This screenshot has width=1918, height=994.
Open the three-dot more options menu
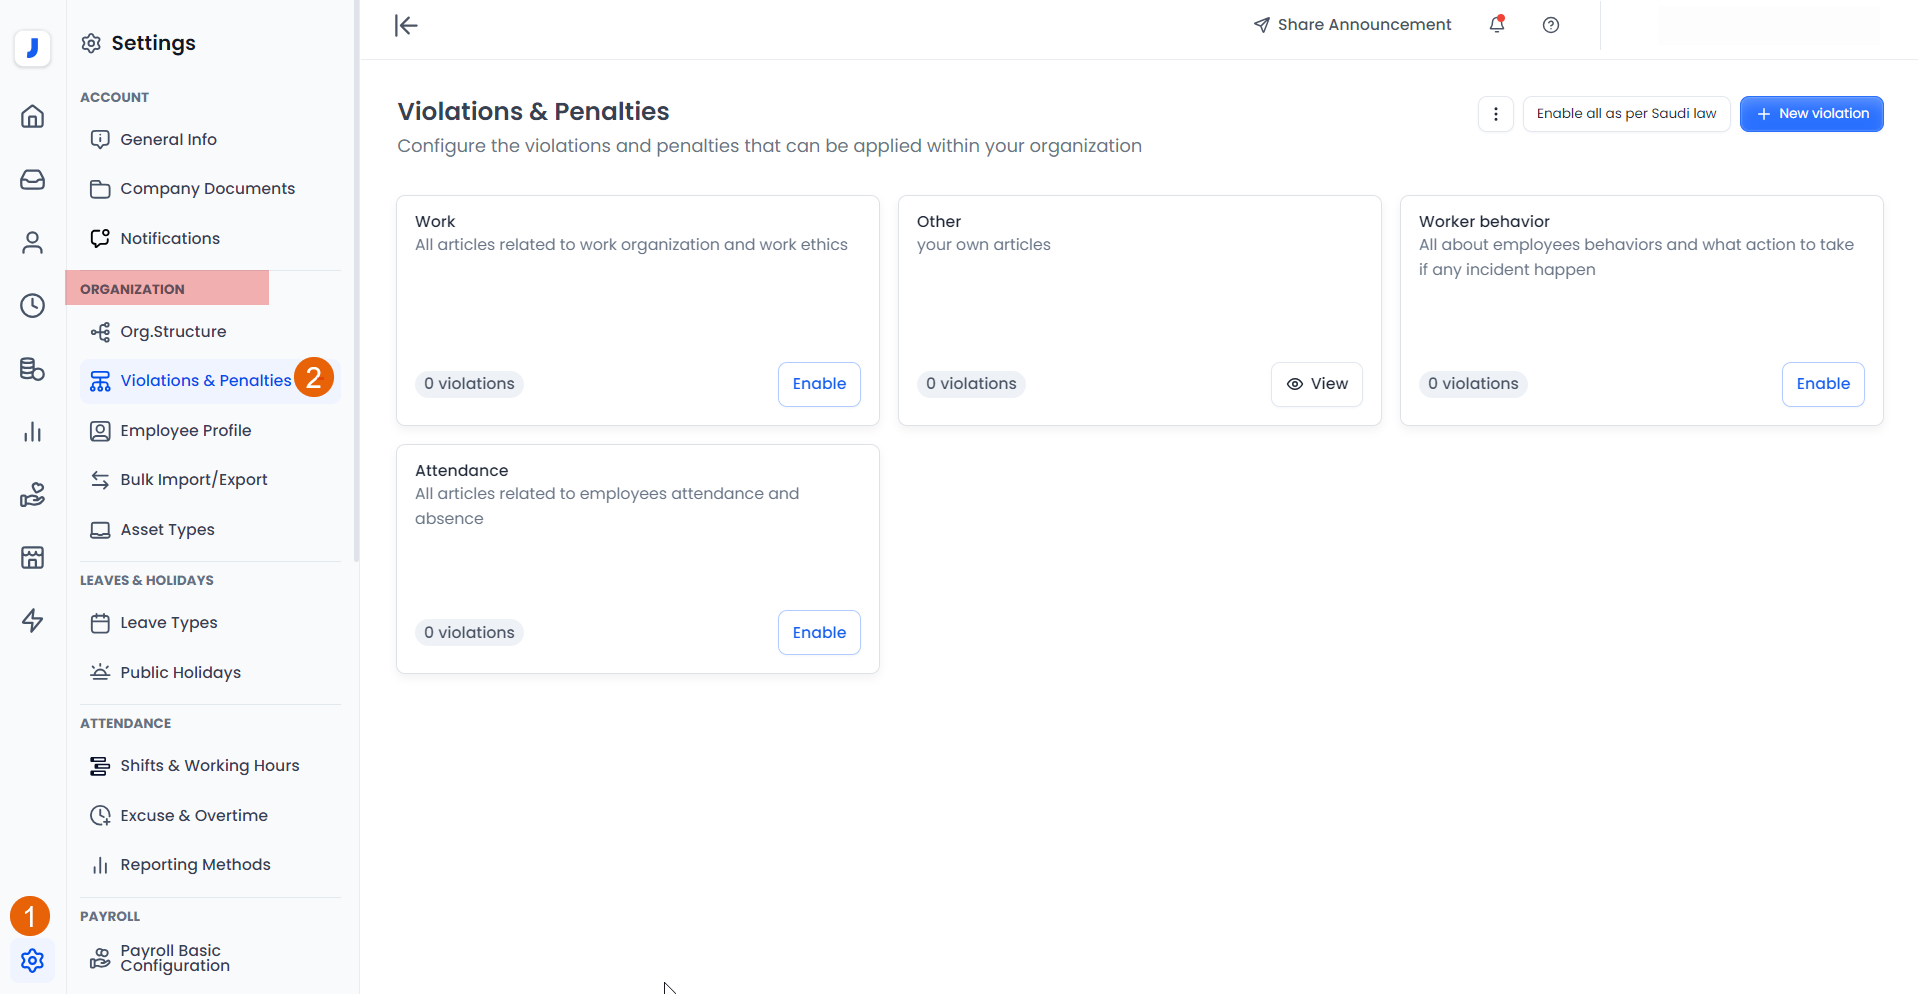coord(1495,114)
